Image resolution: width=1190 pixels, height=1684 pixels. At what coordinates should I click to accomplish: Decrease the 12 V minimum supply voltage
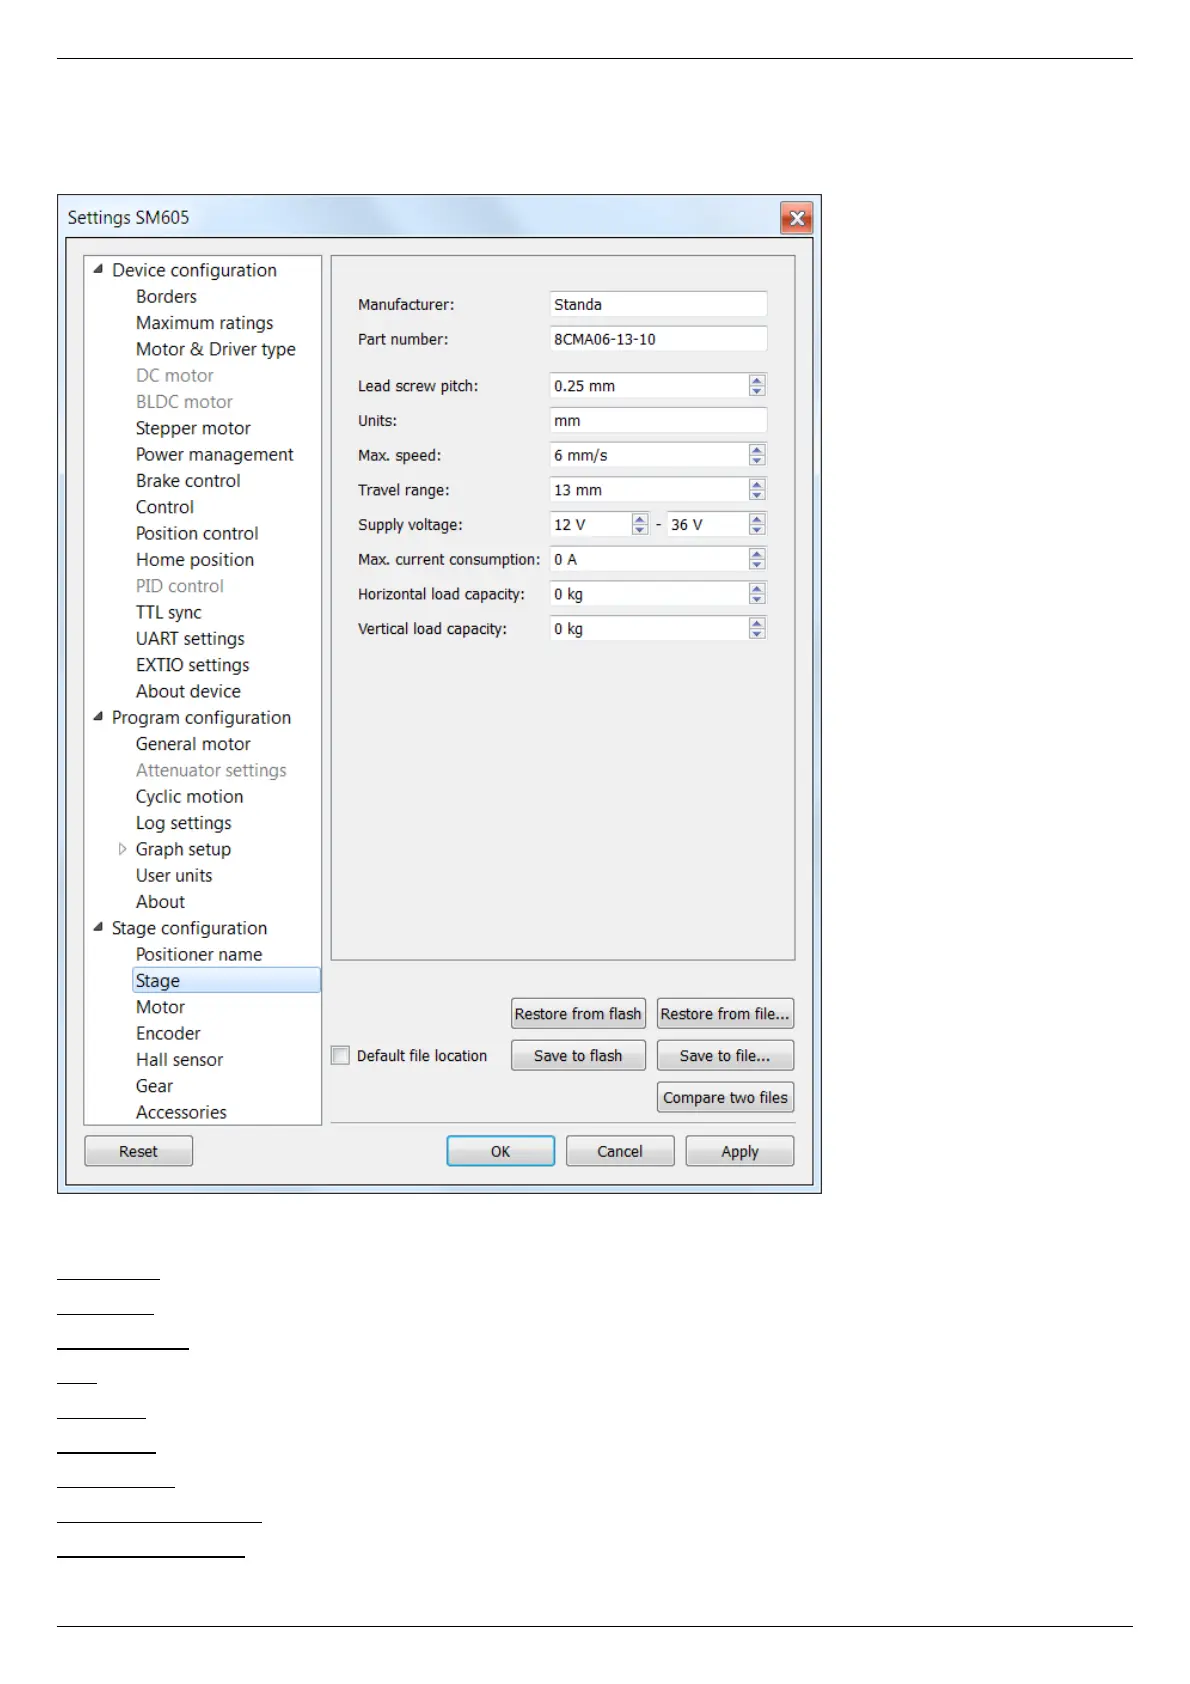click(640, 530)
